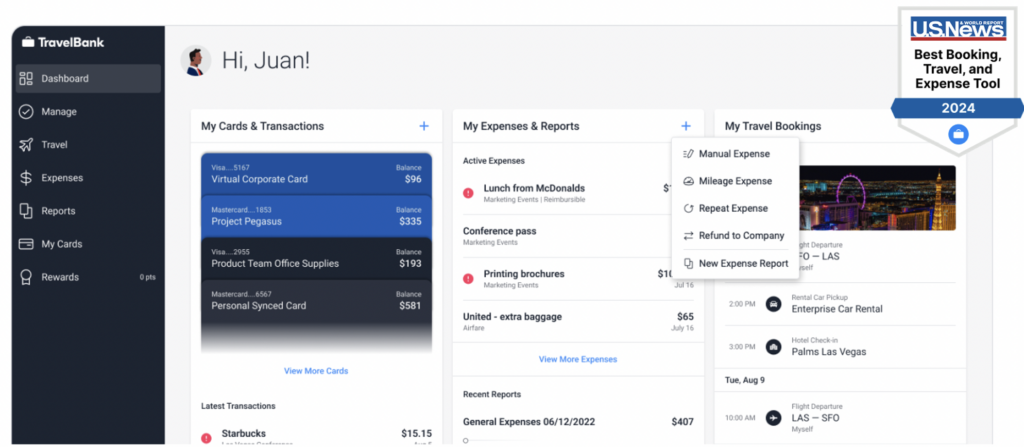Click the Enterprise Car Rental car icon
This screenshot has width=1024, height=447.
773,304
